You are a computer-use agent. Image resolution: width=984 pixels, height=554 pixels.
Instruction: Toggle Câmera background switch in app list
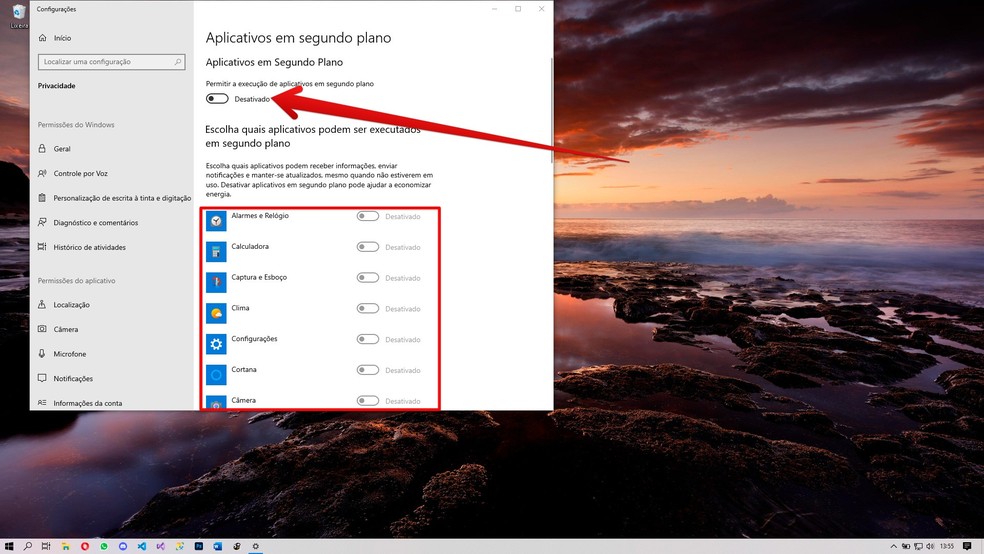pyautogui.click(x=368, y=400)
